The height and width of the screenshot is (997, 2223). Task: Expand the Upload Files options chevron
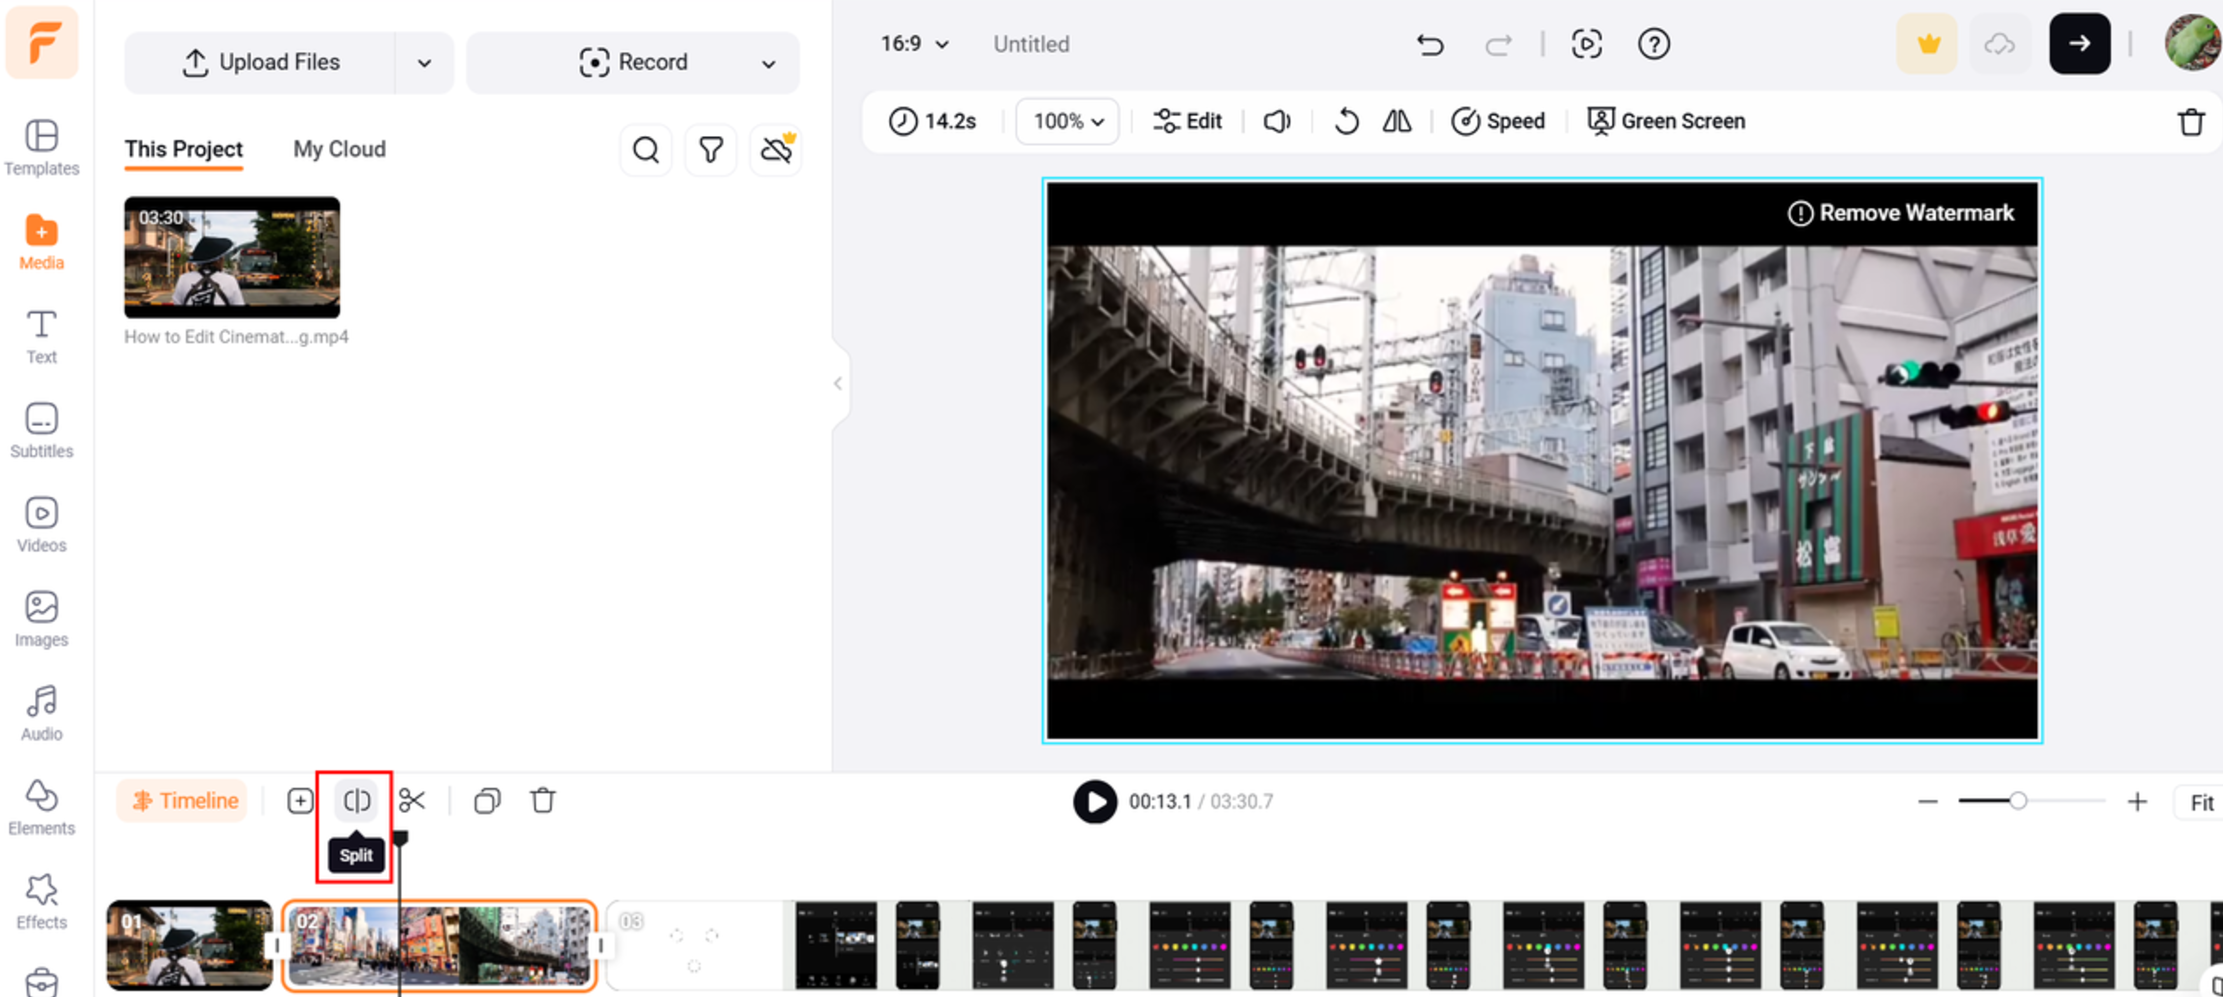(x=424, y=62)
